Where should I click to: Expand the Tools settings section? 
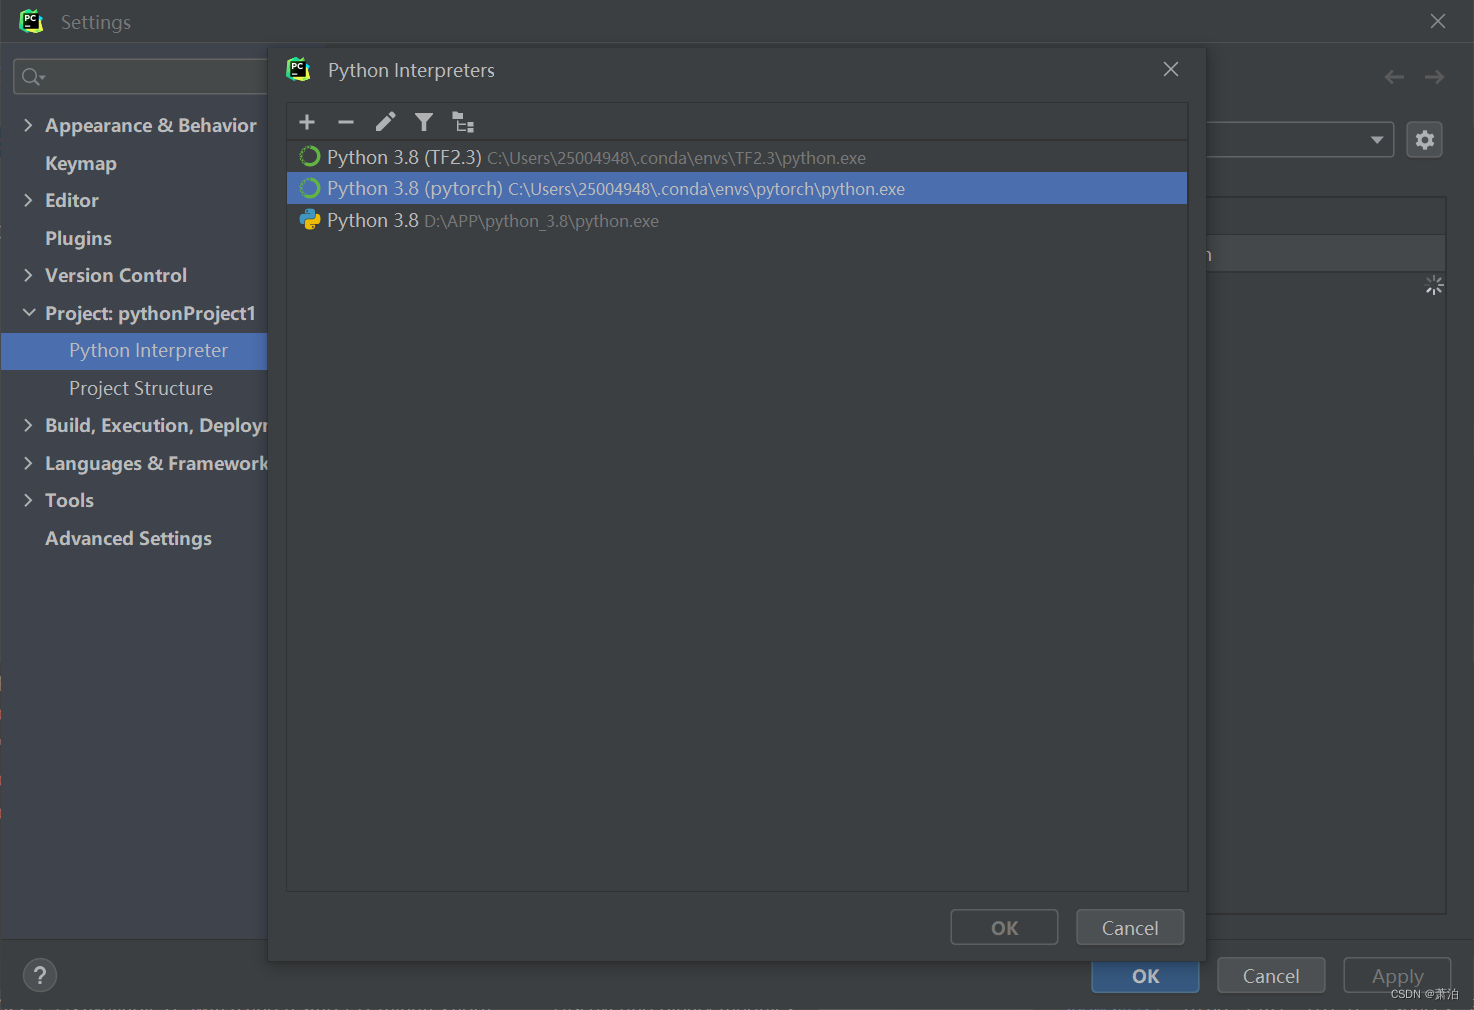(28, 500)
